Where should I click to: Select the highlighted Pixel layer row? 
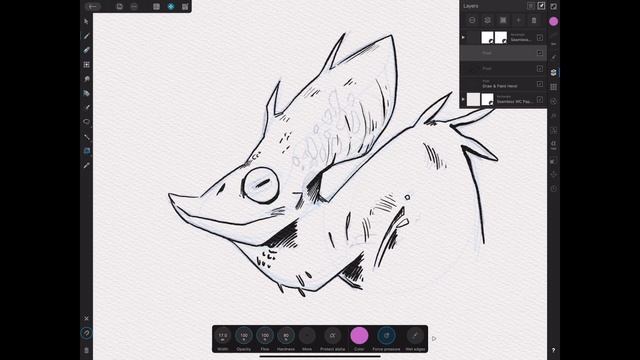[x=503, y=53]
